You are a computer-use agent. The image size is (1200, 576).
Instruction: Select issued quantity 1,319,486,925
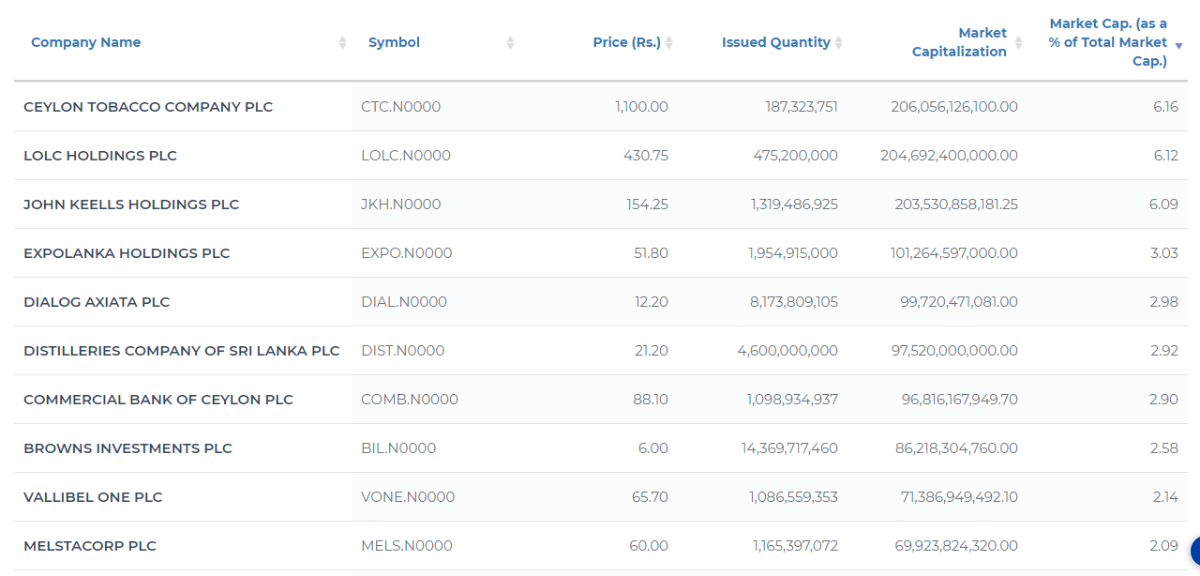tap(794, 204)
